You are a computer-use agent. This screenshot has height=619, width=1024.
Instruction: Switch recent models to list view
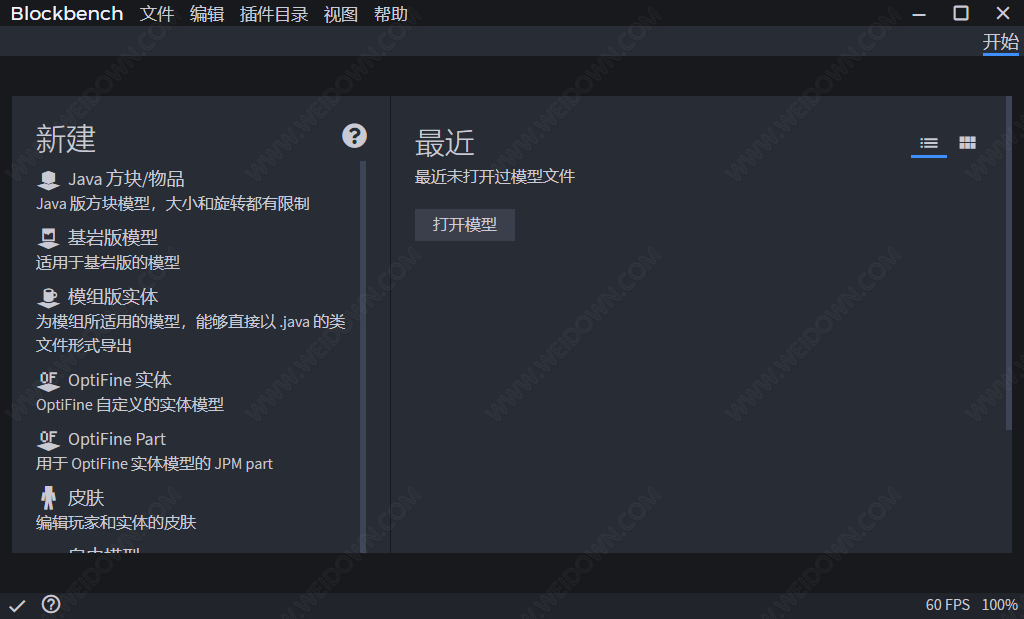coord(929,143)
